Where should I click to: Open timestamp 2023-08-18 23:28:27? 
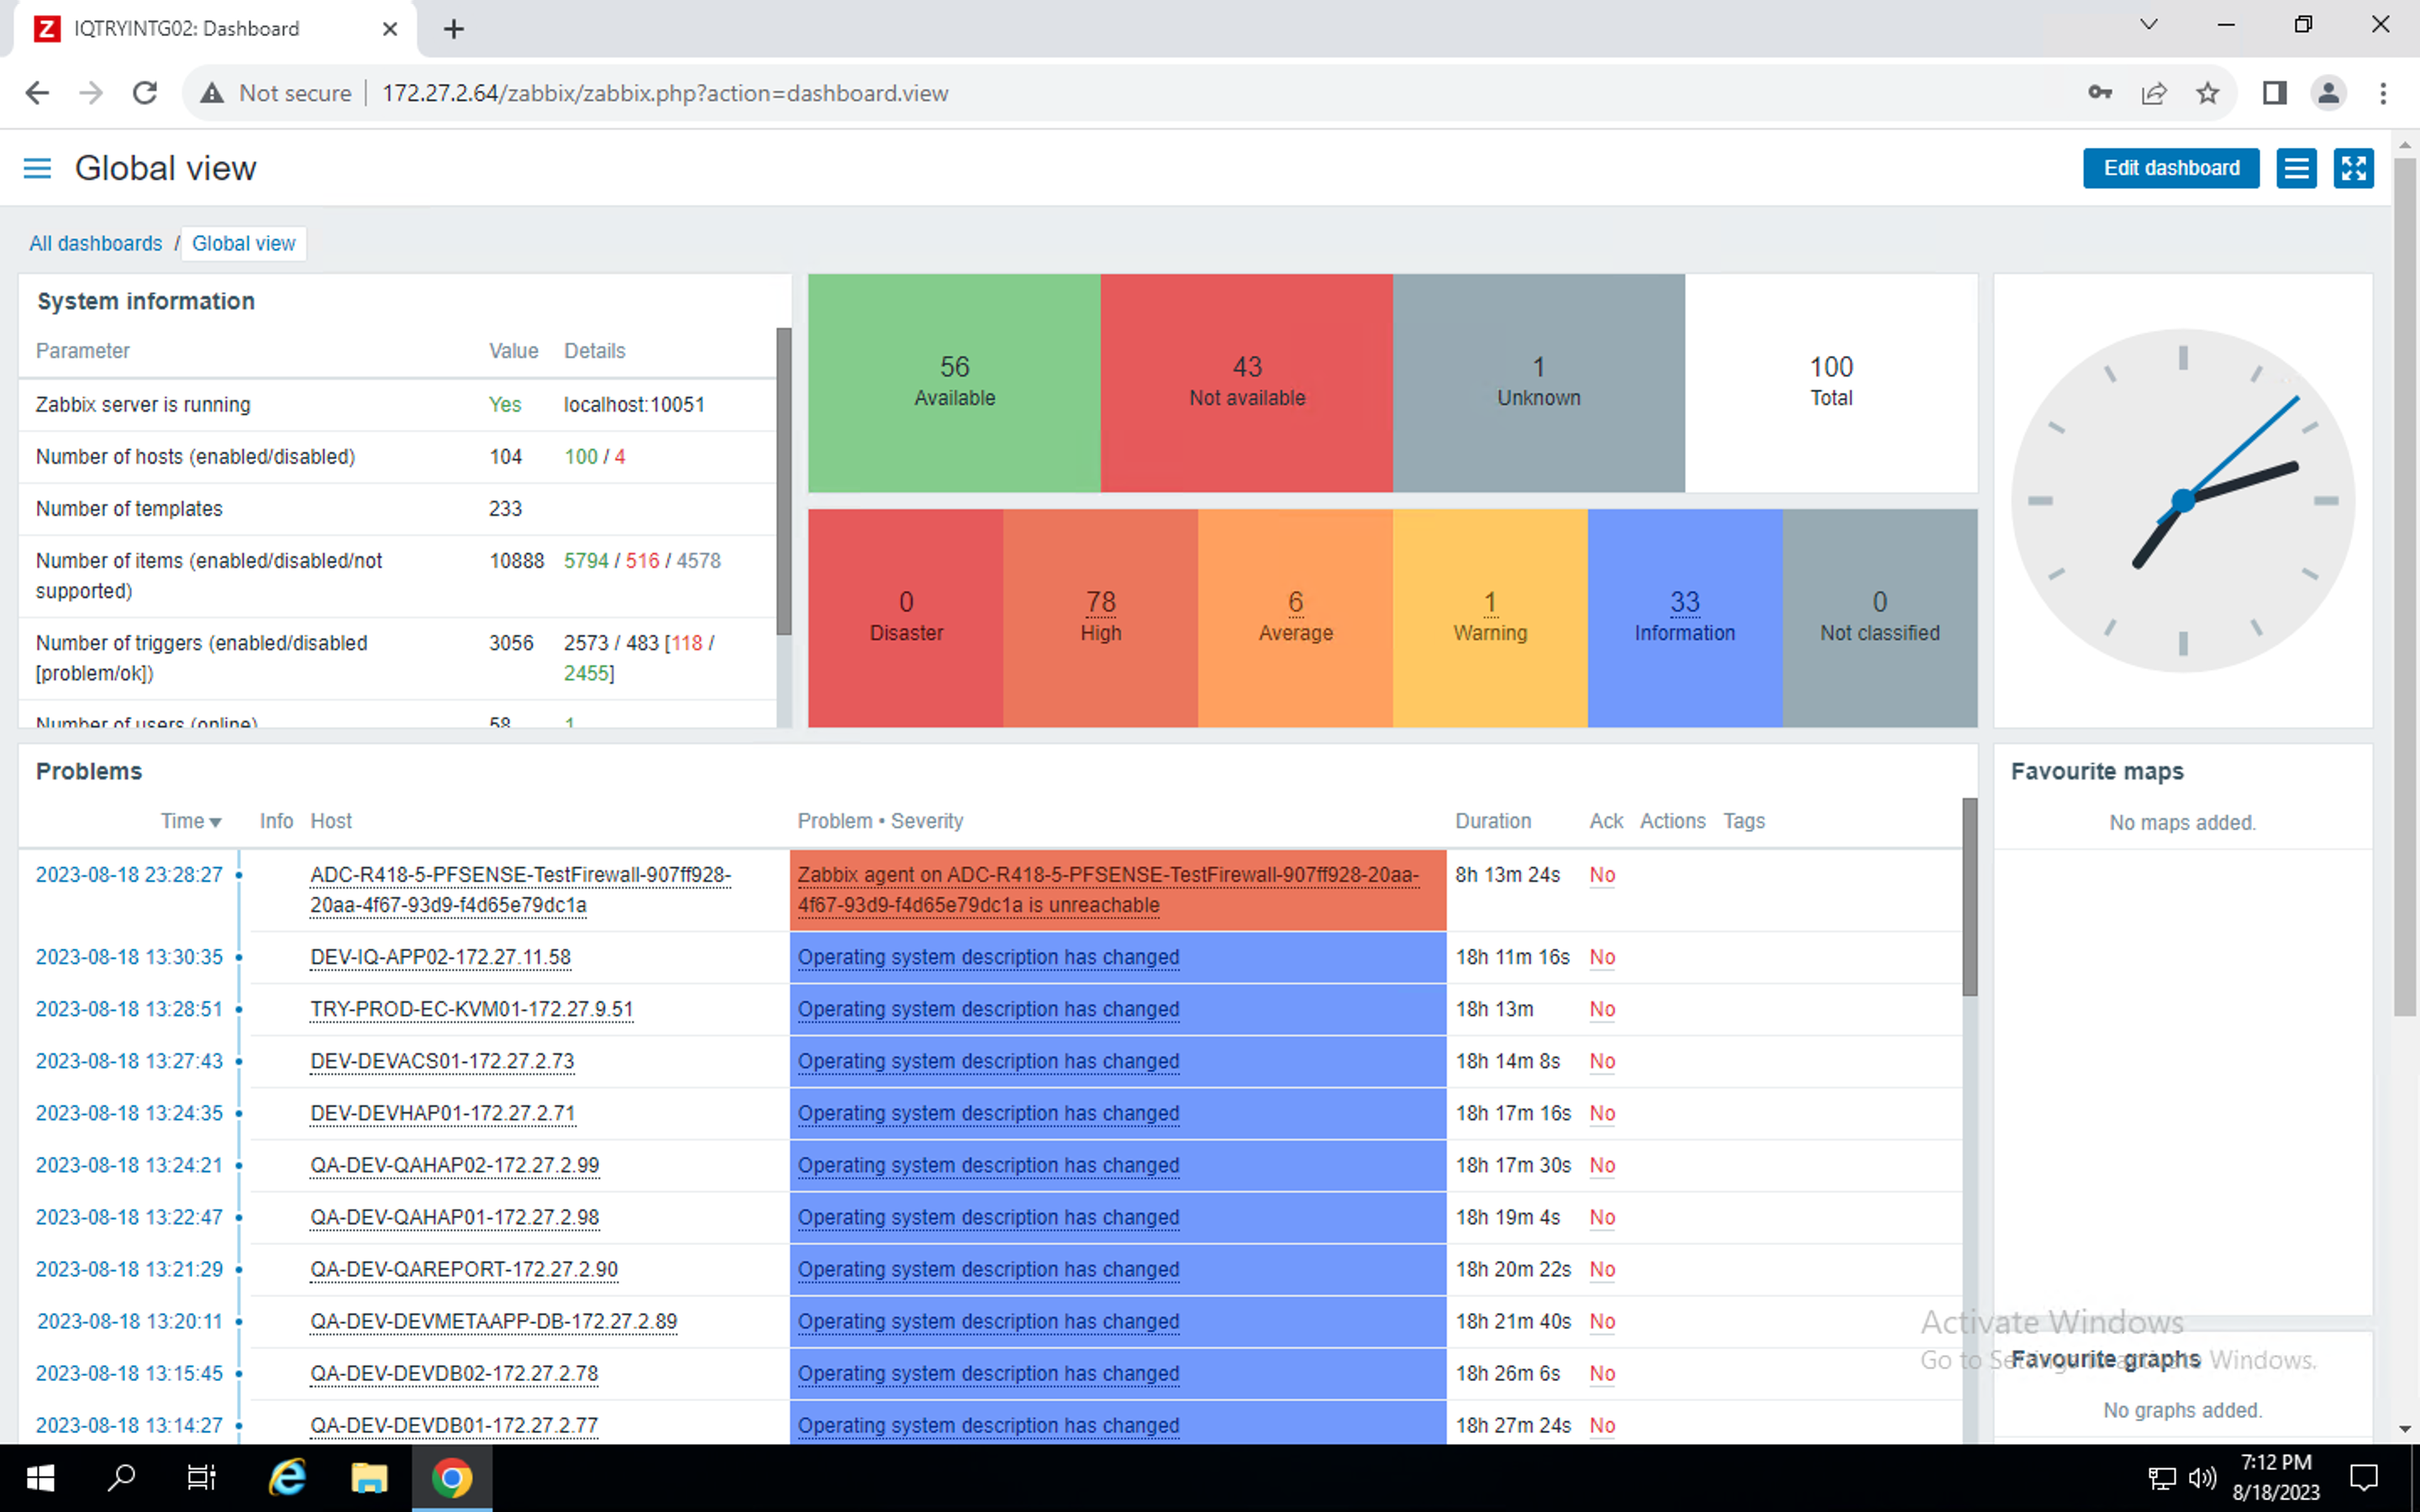(x=129, y=875)
